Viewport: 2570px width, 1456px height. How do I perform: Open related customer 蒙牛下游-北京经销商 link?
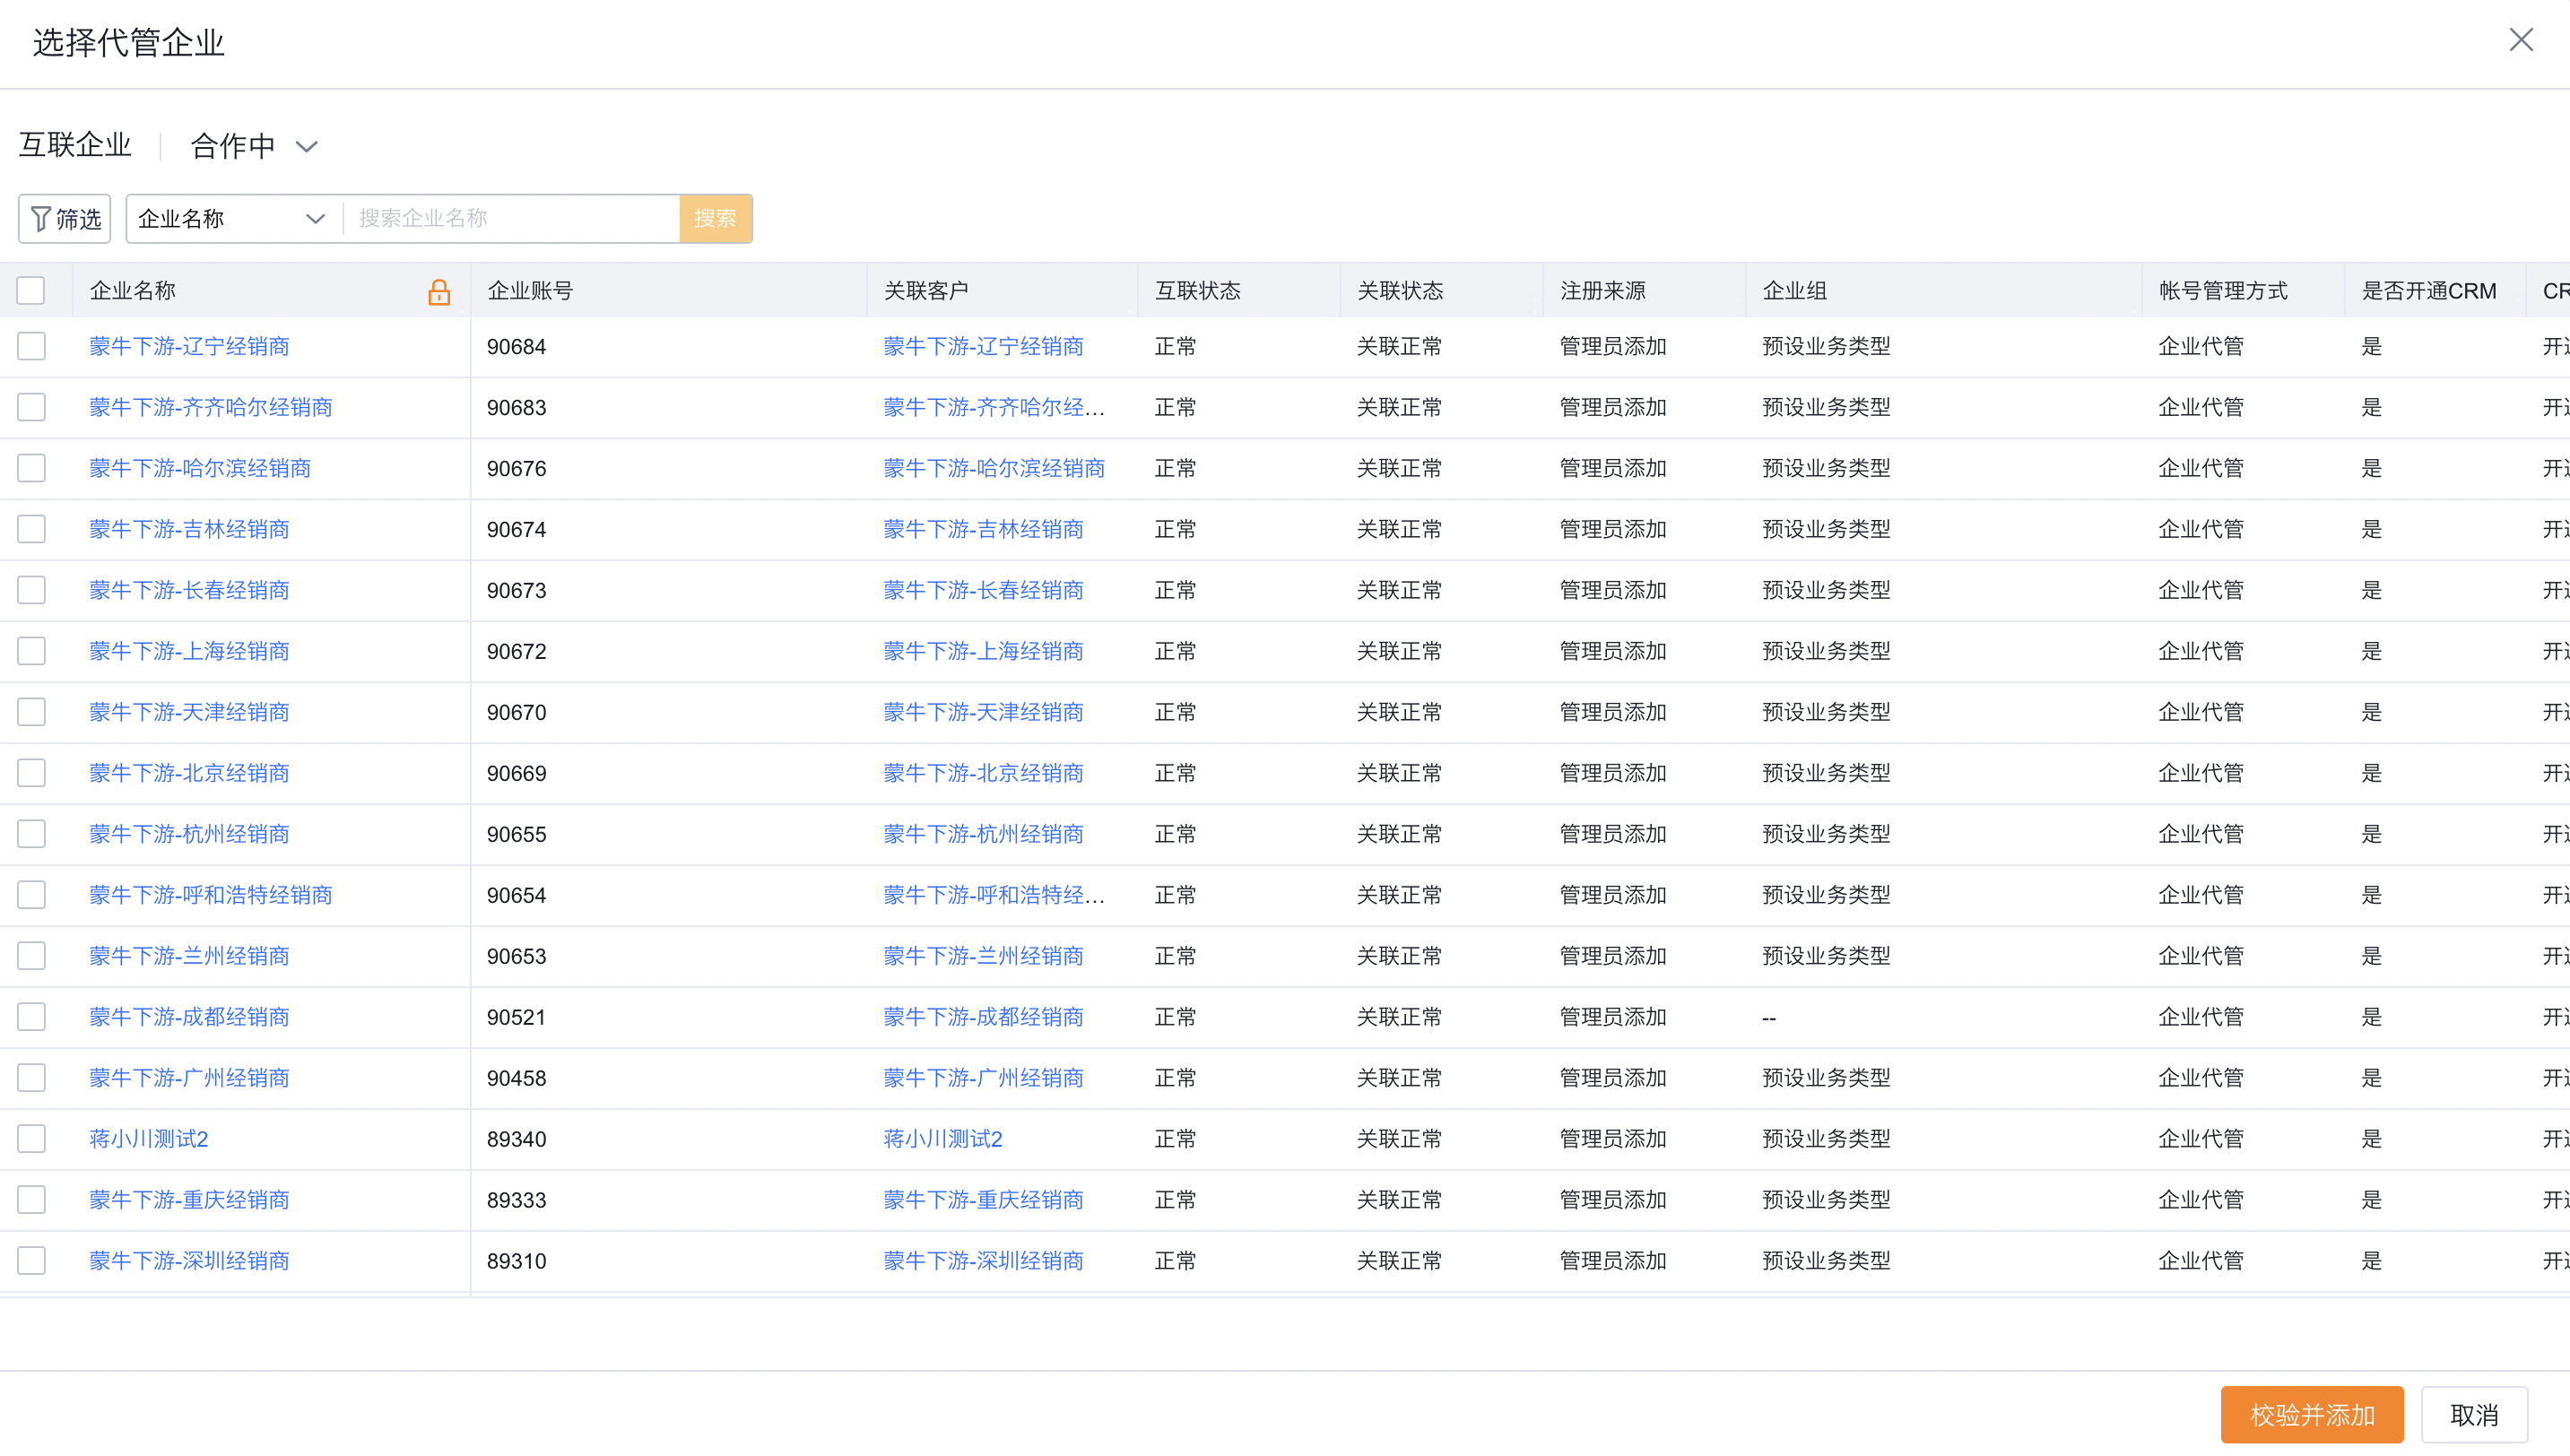coord(983,773)
